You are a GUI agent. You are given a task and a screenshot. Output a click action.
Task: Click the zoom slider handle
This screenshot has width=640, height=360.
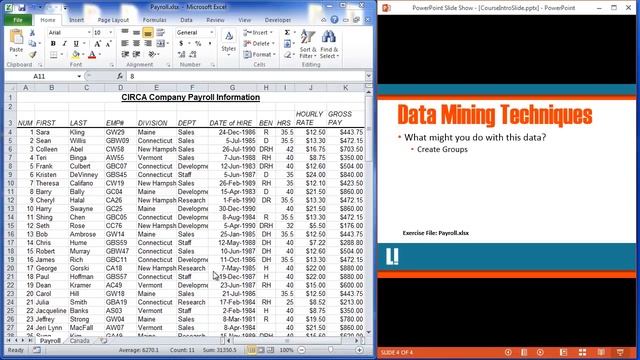pos(331,350)
